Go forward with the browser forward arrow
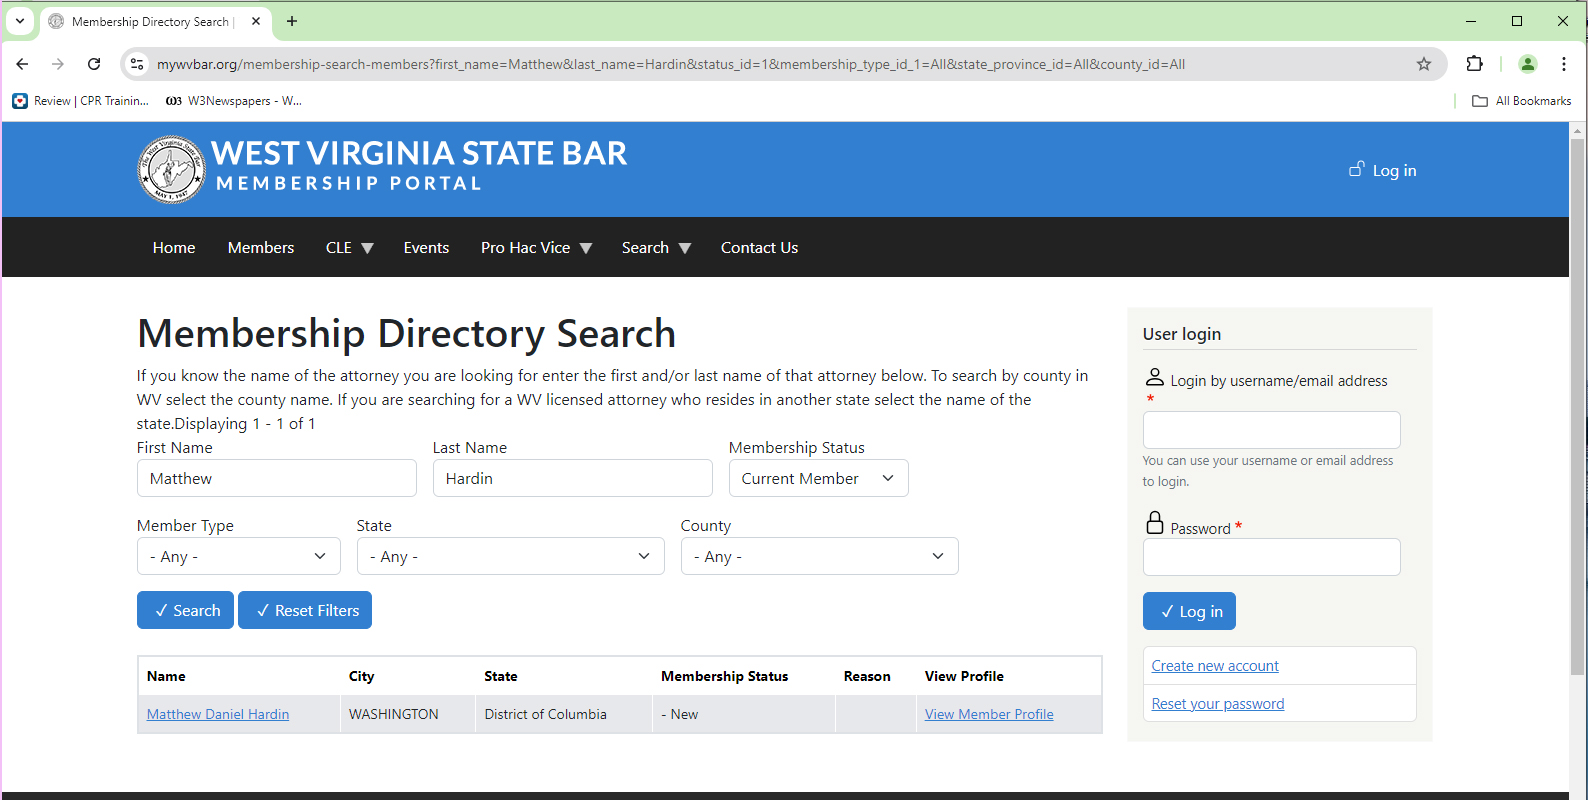This screenshot has height=800, width=1588. pyautogui.click(x=58, y=64)
